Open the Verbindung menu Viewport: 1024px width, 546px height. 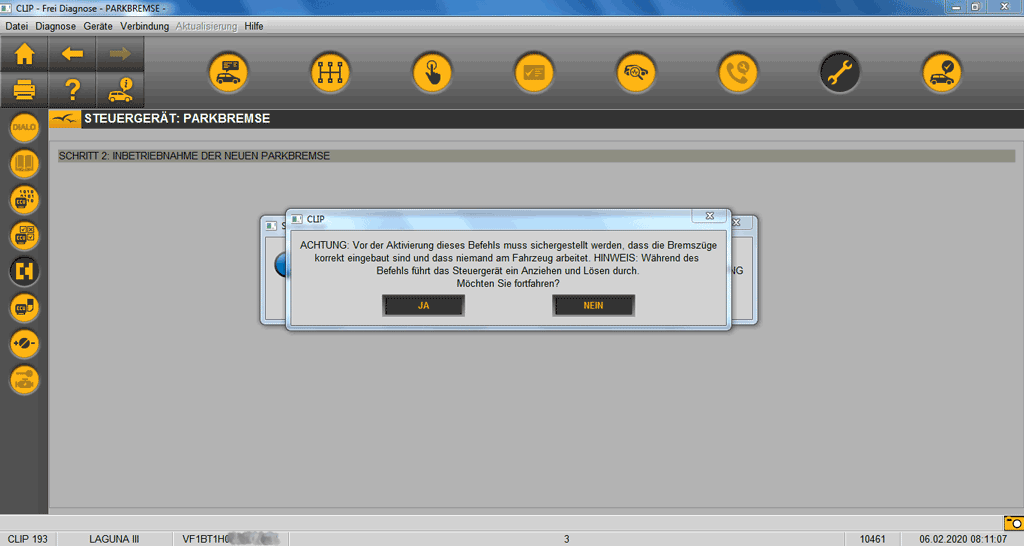[144, 26]
